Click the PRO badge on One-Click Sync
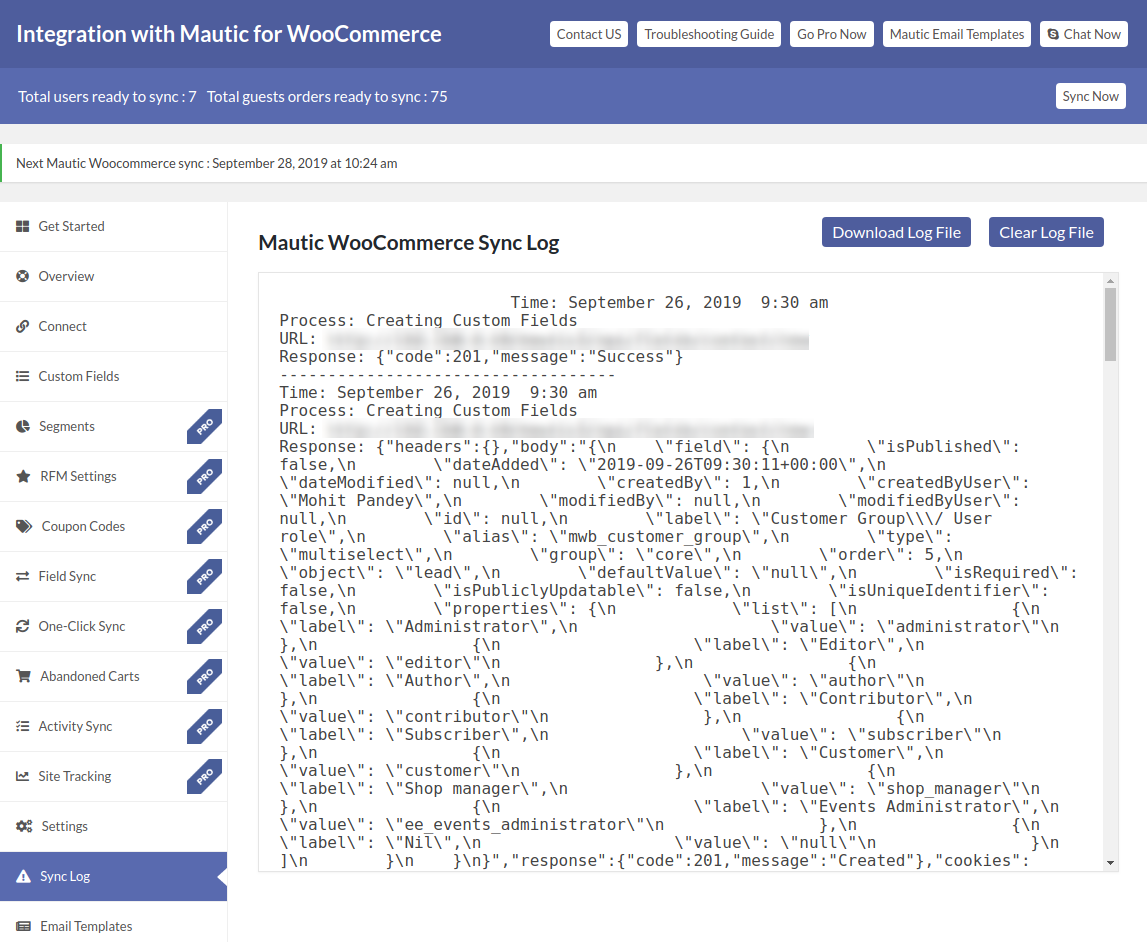 (205, 626)
